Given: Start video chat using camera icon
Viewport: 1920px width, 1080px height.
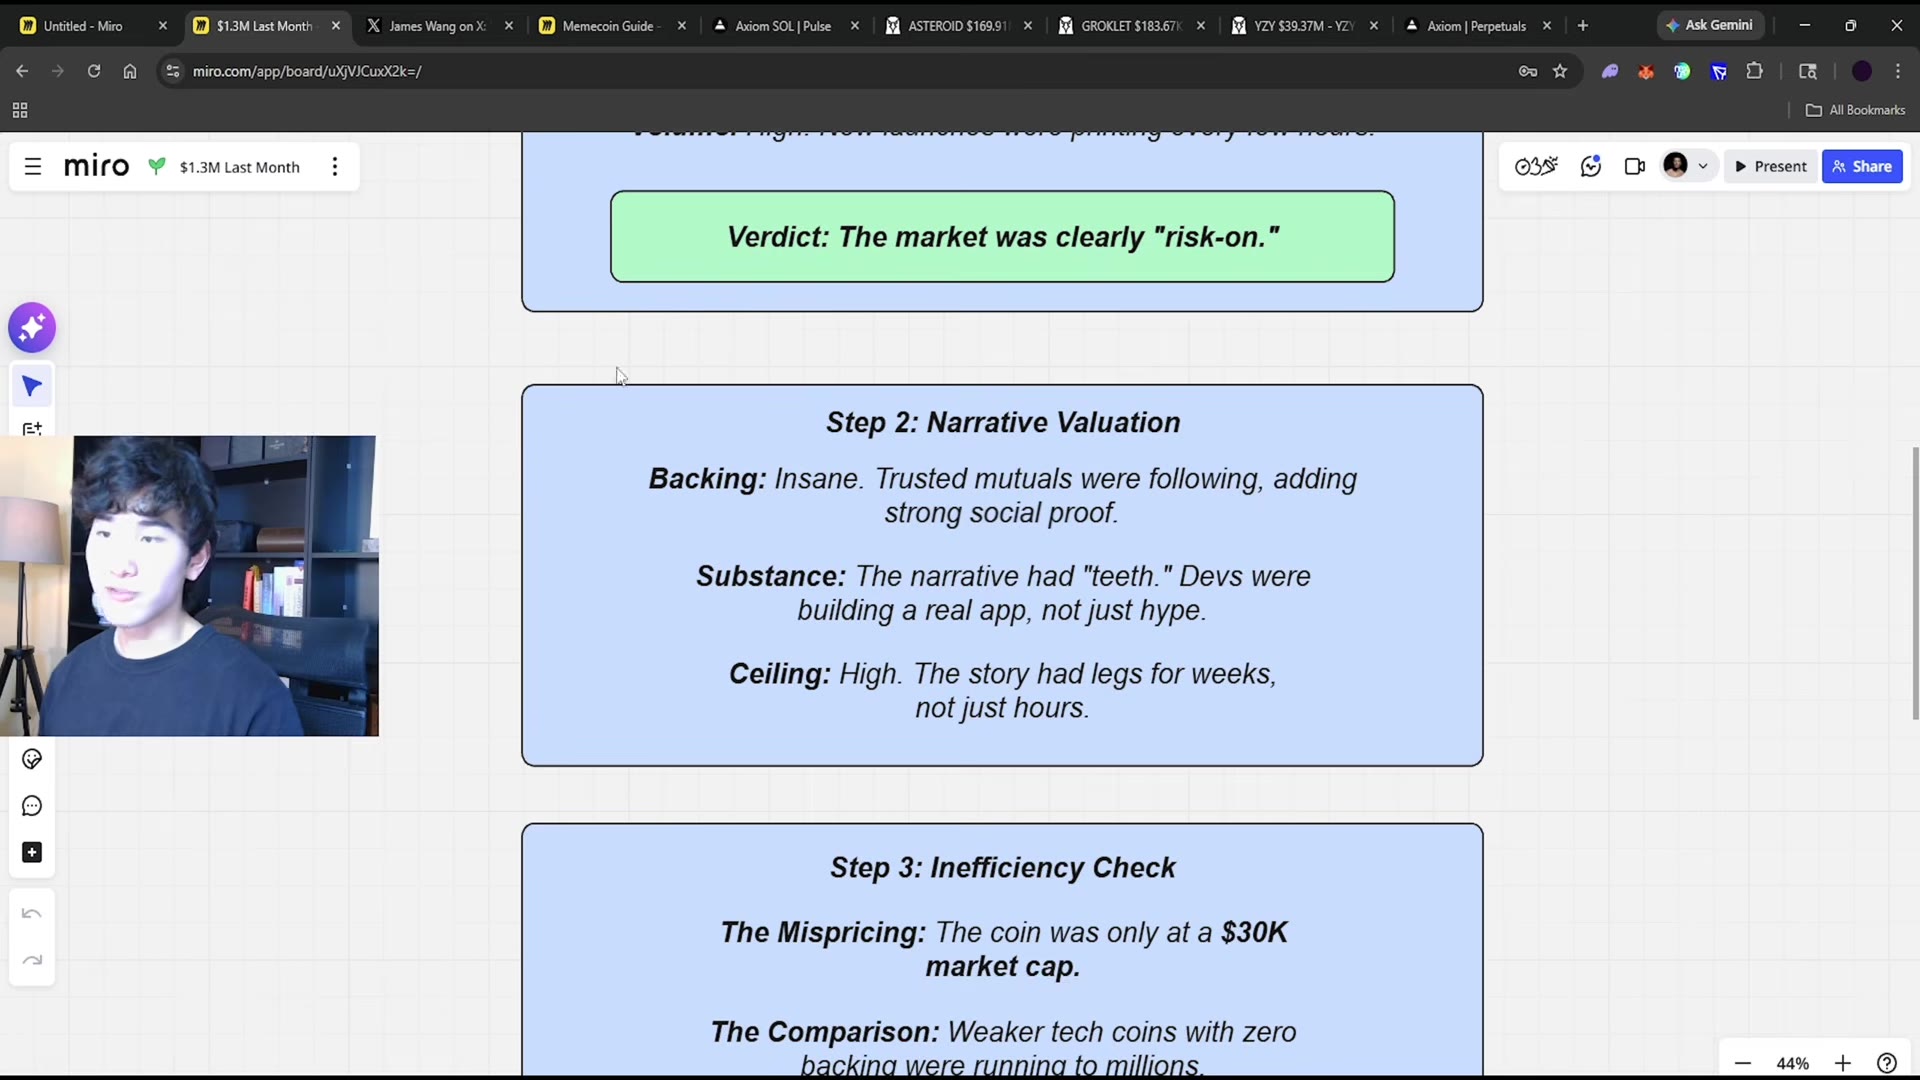Looking at the screenshot, I should (x=1635, y=167).
